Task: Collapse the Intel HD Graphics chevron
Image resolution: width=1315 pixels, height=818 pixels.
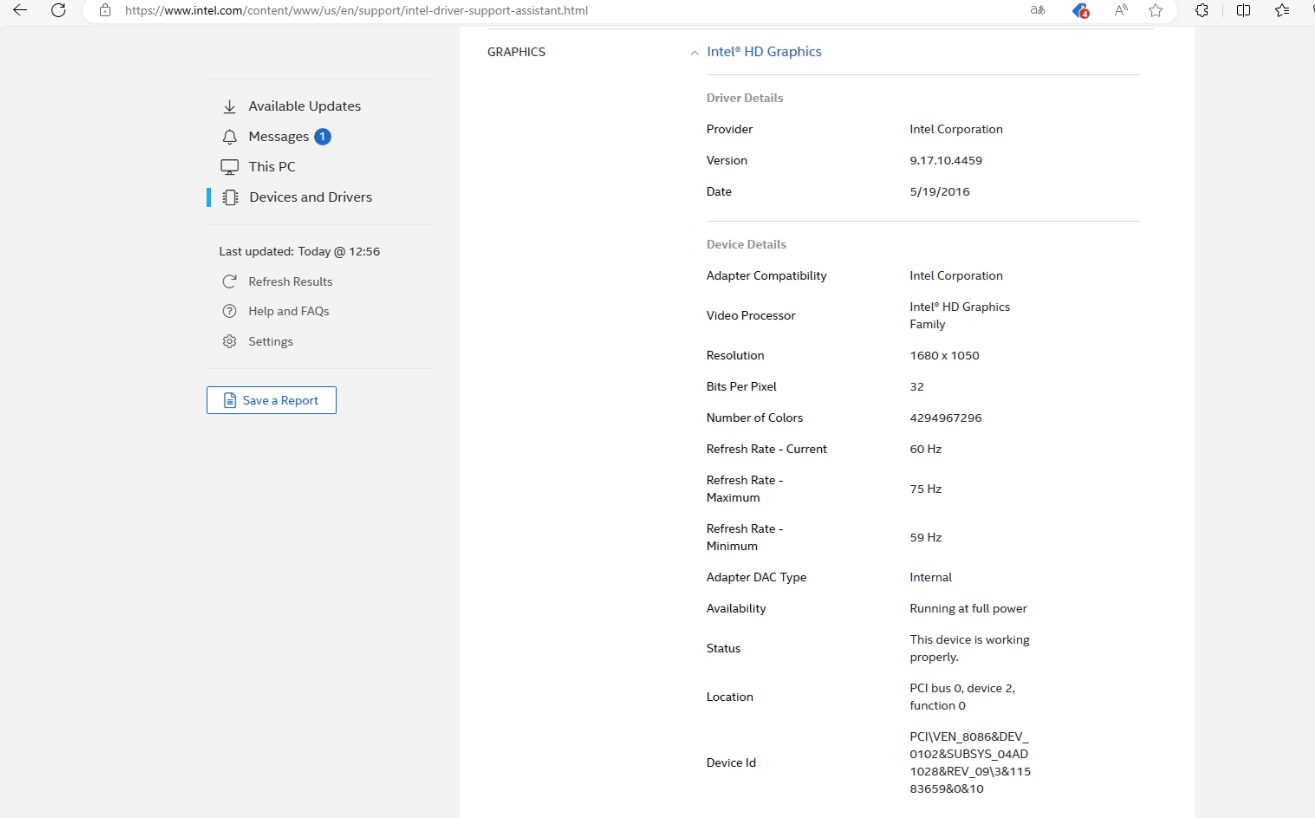Action: (694, 53)
